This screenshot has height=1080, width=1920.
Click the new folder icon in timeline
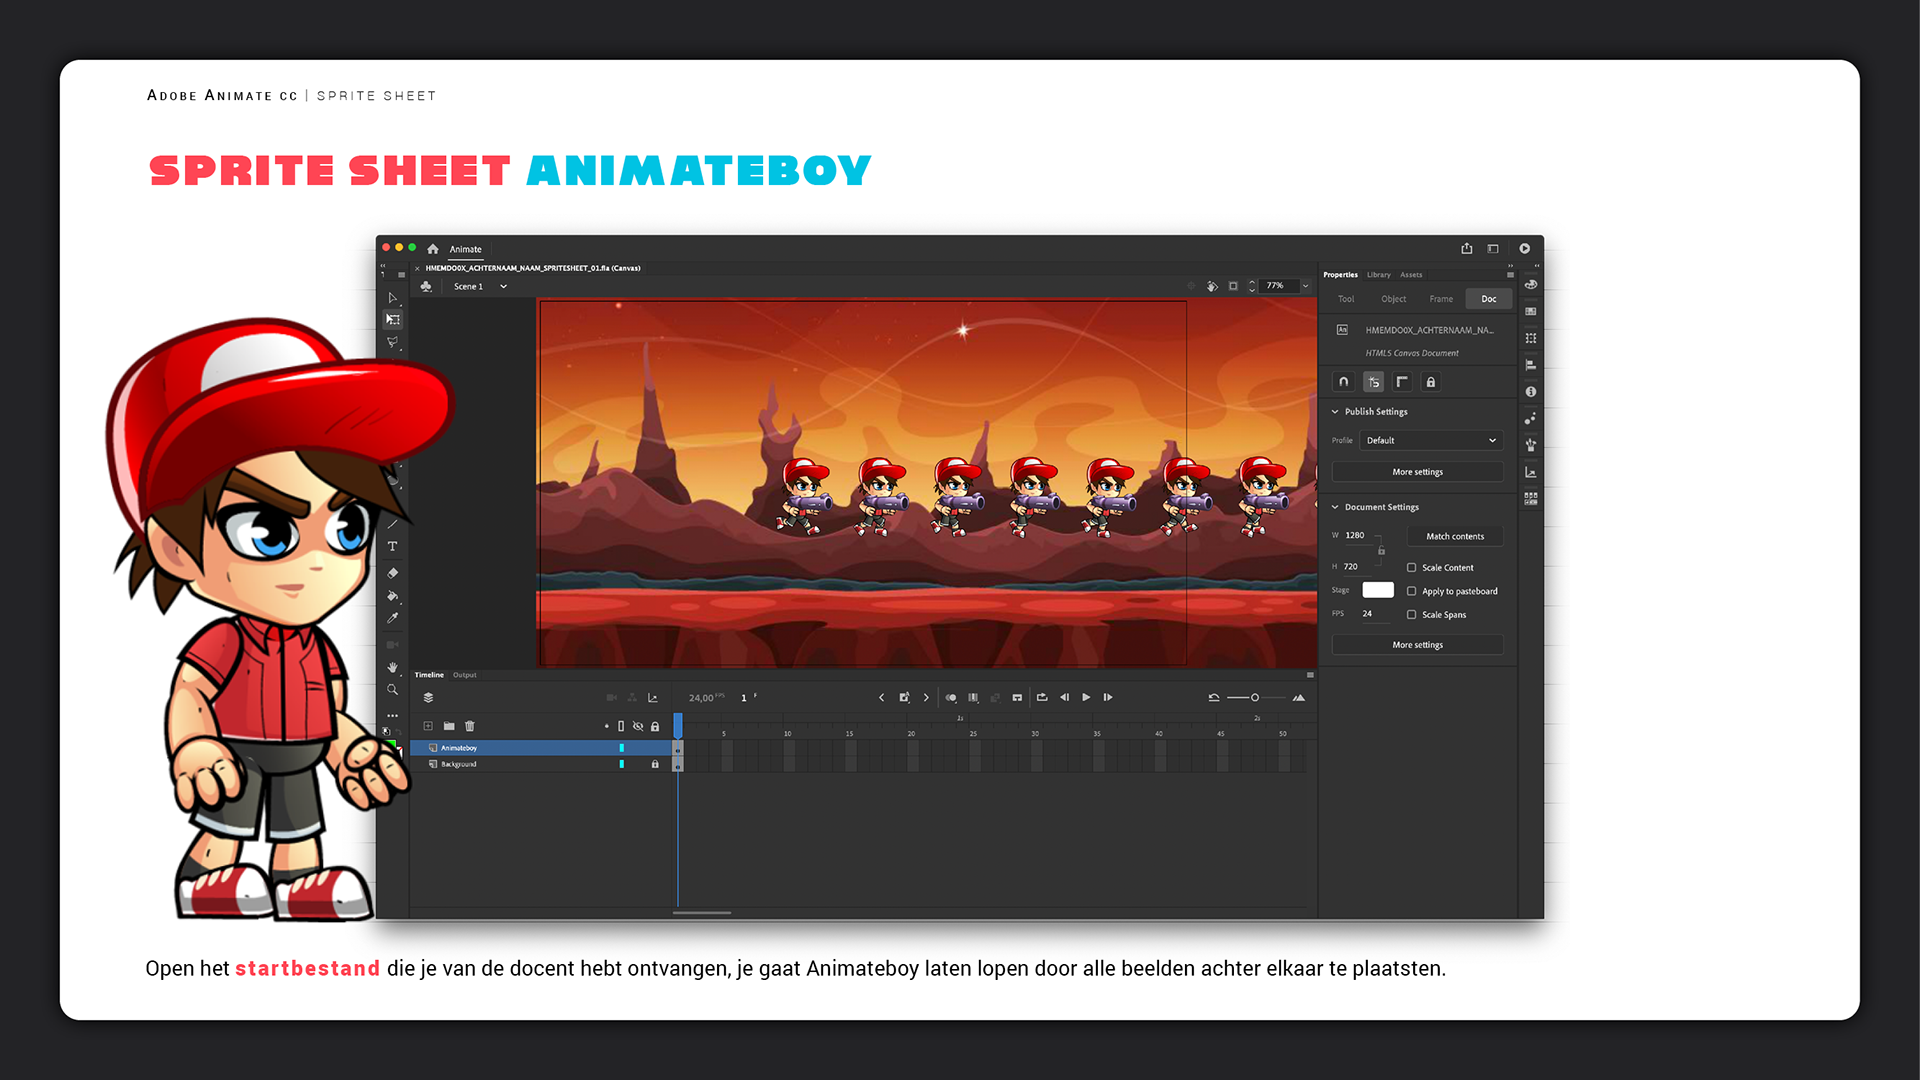coord(449,726)
